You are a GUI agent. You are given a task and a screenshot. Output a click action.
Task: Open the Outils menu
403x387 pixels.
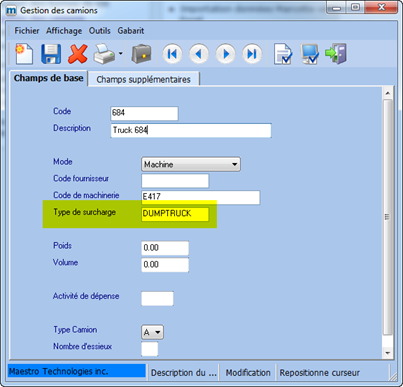99,31
